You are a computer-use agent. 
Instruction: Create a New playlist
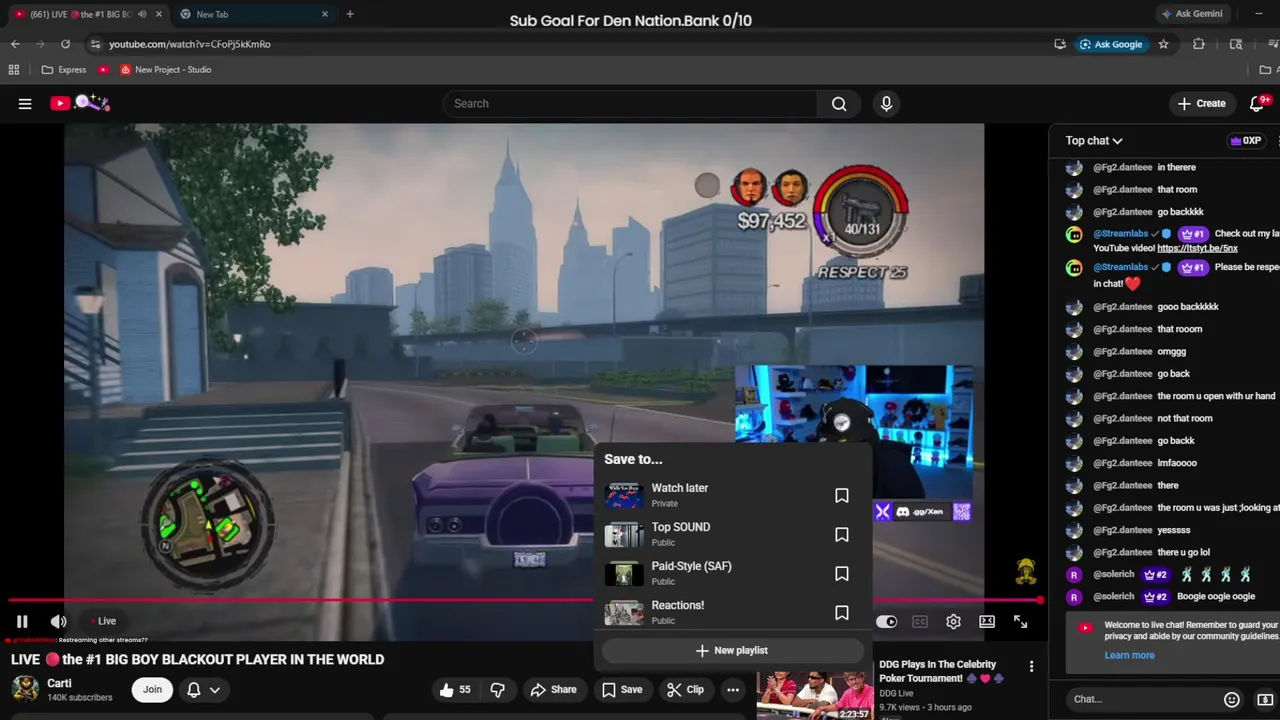pyautogui.click(x=732, y=650)
